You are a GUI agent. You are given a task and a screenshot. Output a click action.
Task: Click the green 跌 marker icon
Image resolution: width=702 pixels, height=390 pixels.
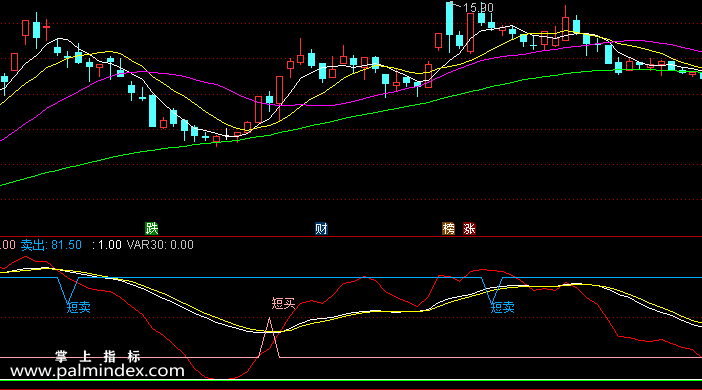tap(152, 229)
